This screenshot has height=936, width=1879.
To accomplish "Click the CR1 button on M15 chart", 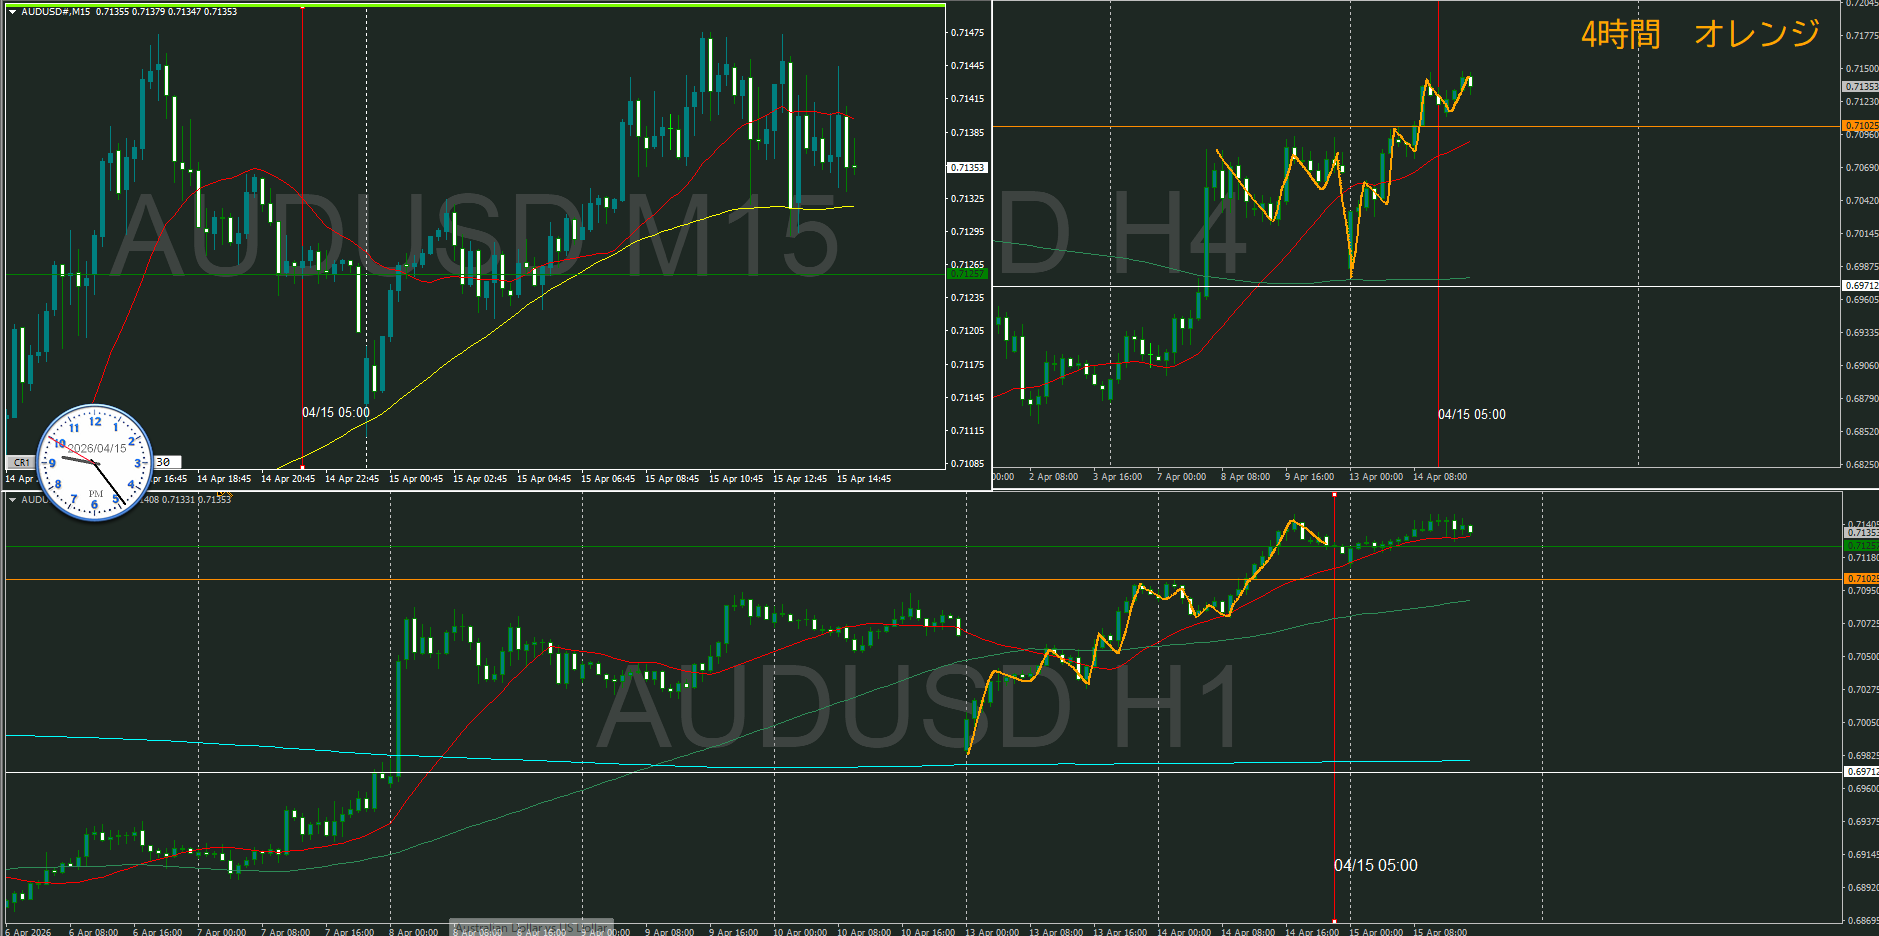I will coord(22,463).
